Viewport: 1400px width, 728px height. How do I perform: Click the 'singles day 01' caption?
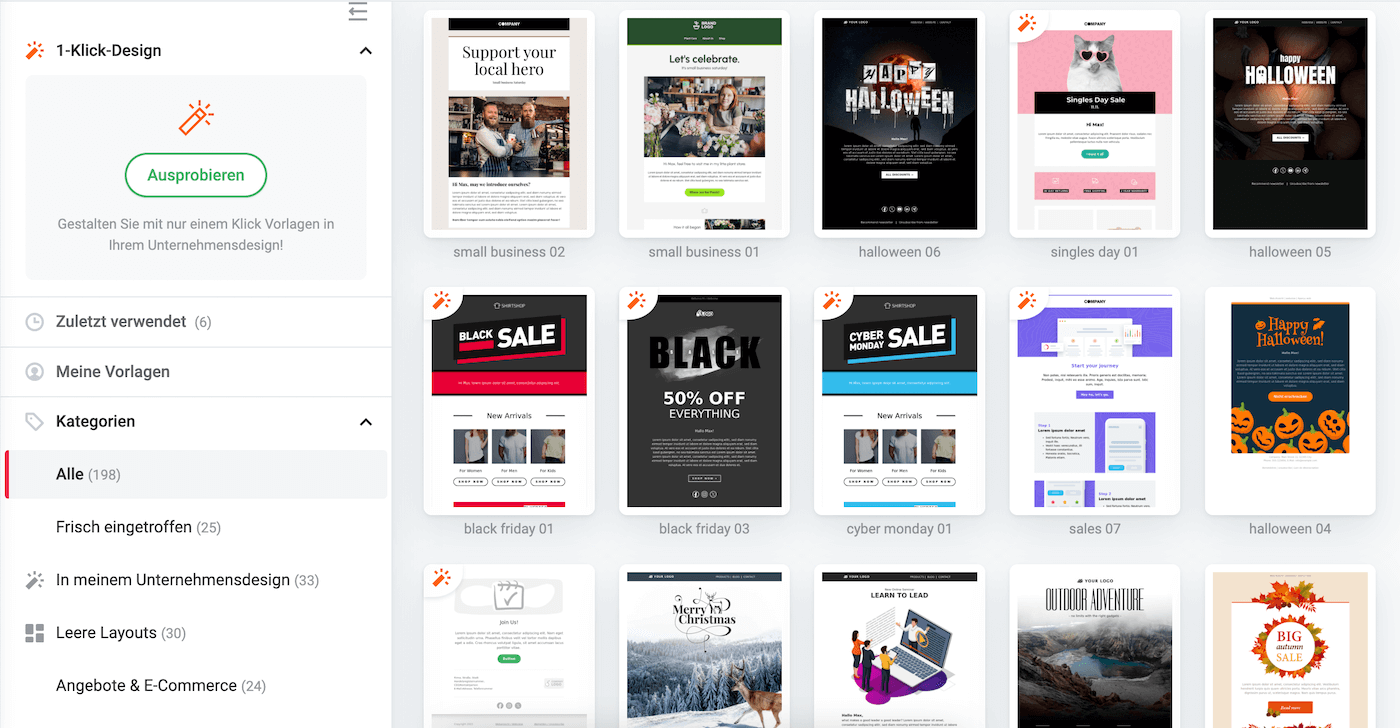1095,252
